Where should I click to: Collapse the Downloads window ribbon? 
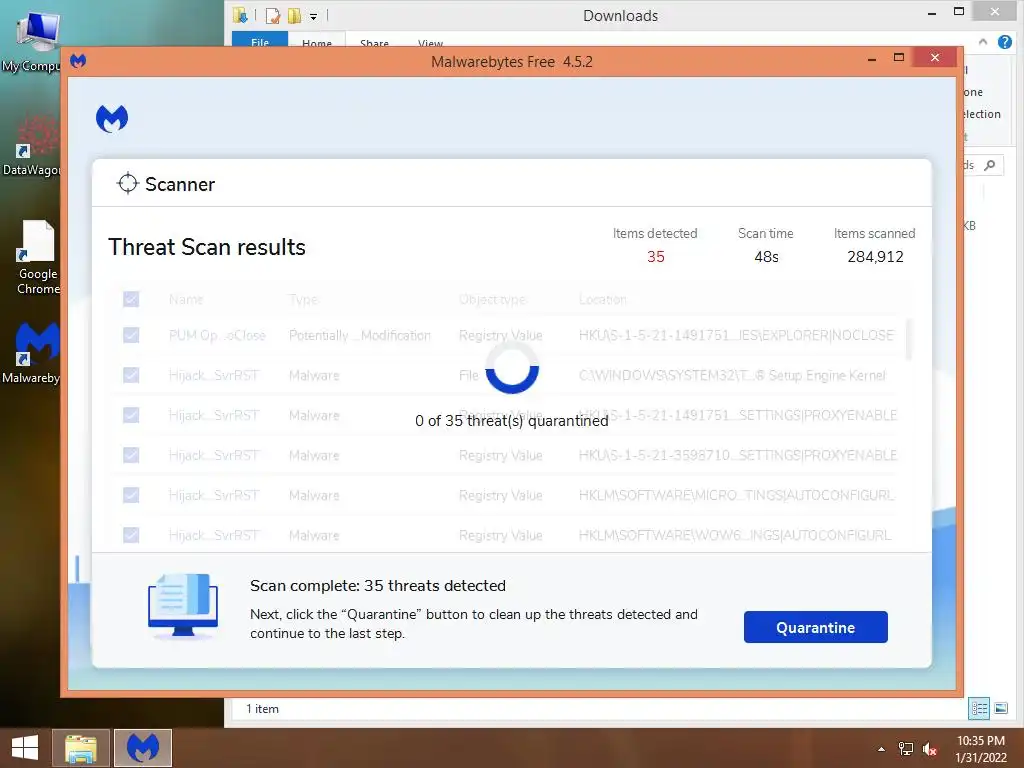point(983,42)
